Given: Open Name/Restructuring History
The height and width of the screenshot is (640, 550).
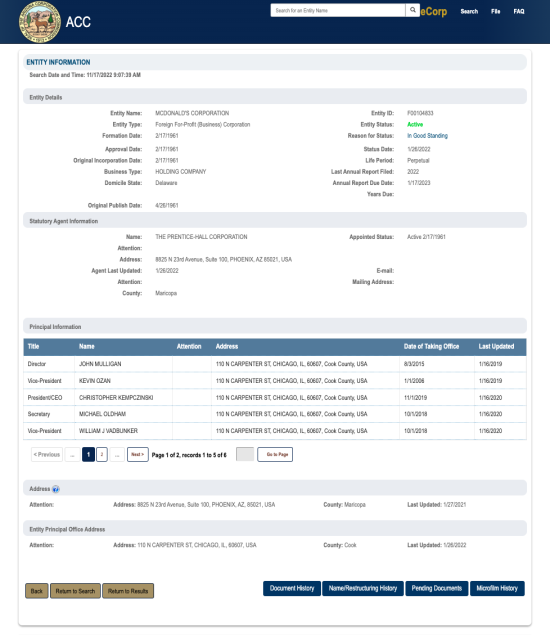Looking at the screenshot, I should pyautogui.click(x=363, y=589).
